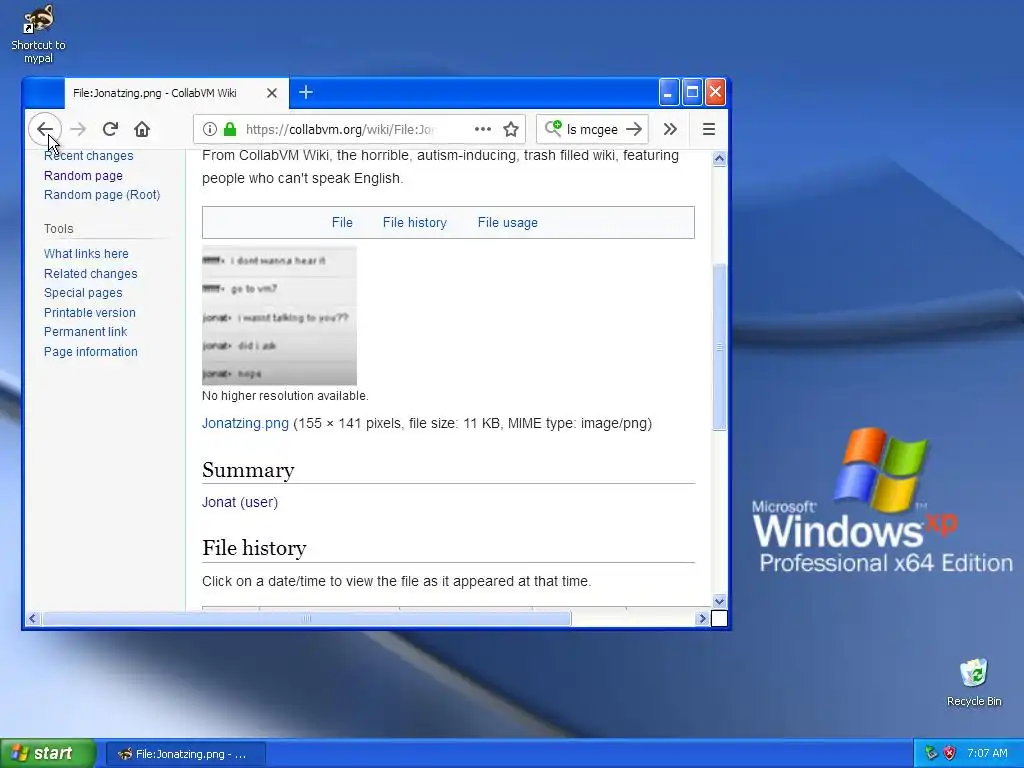Image resolution: width=1024 pixels, height=768 pixels.
Task: Jump to the File section tab
Action: click(342, 223)
